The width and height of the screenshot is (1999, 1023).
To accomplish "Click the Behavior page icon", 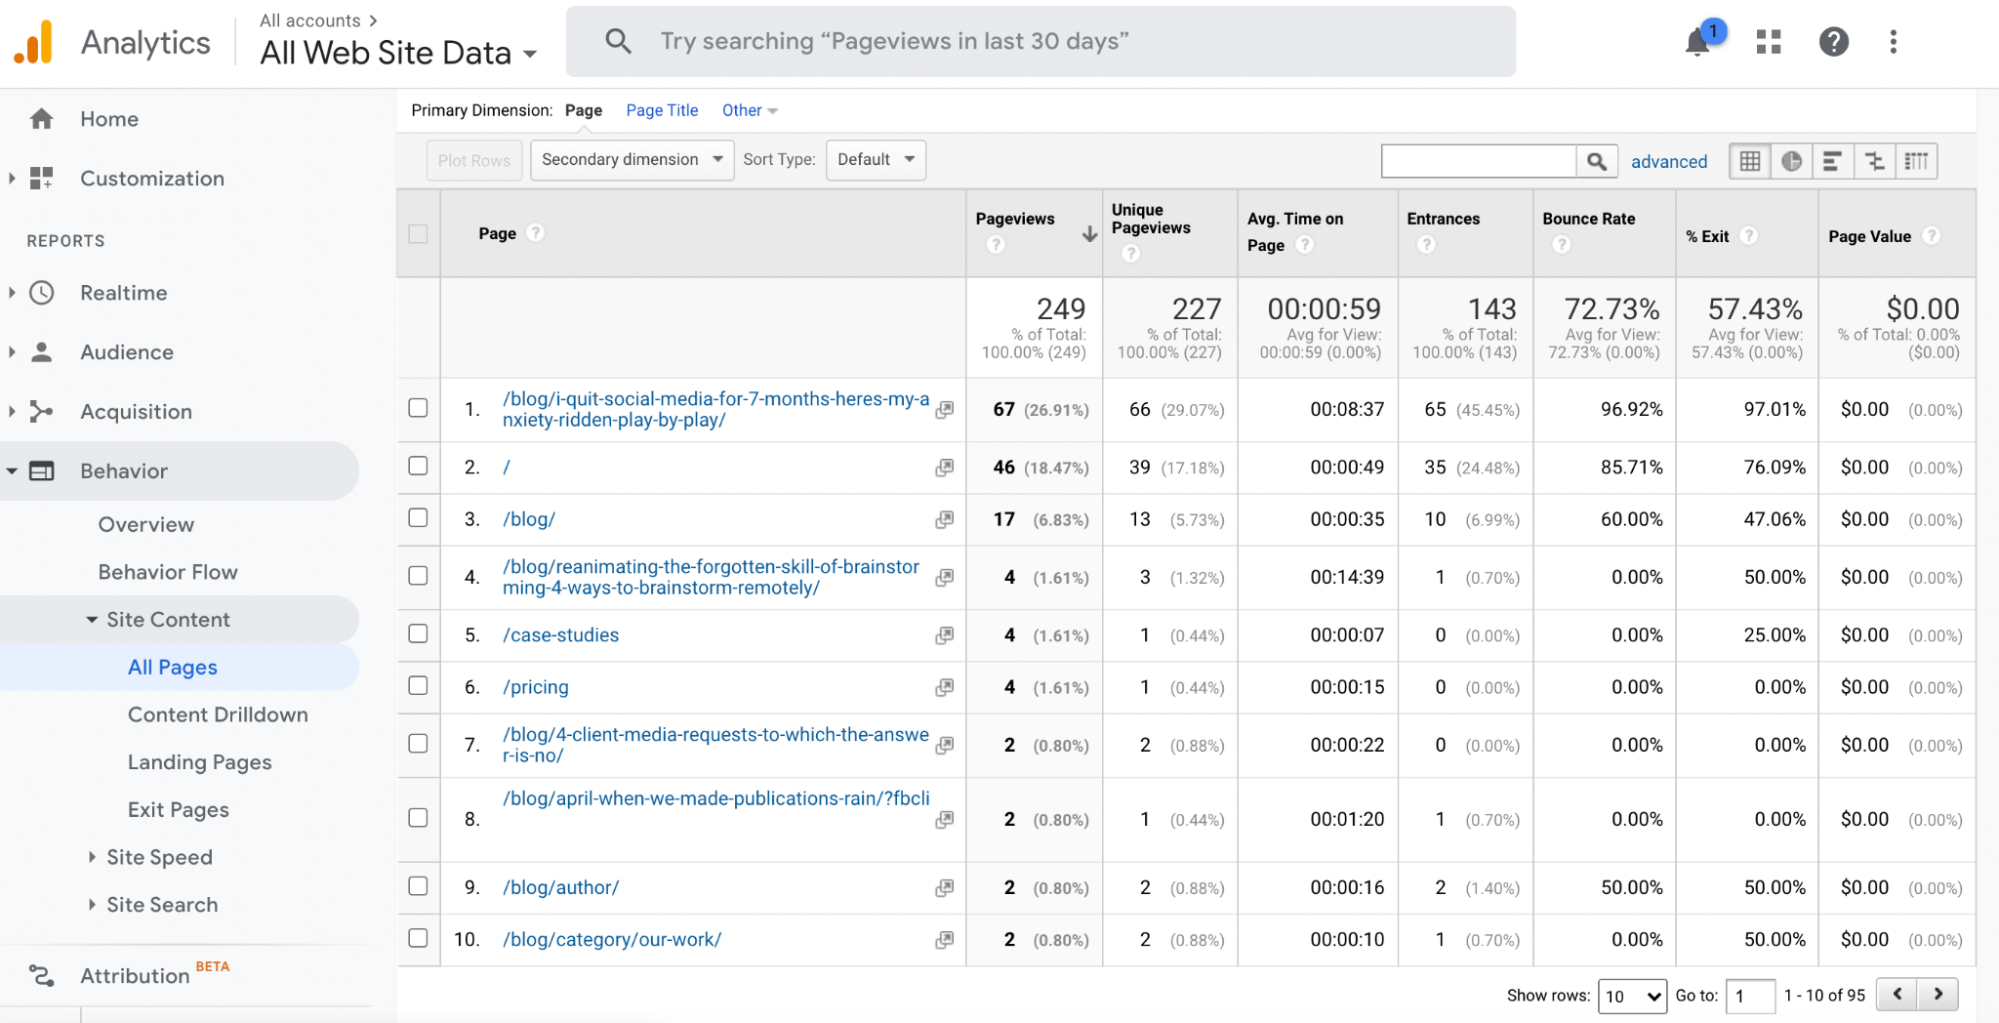I will (41, 471).
